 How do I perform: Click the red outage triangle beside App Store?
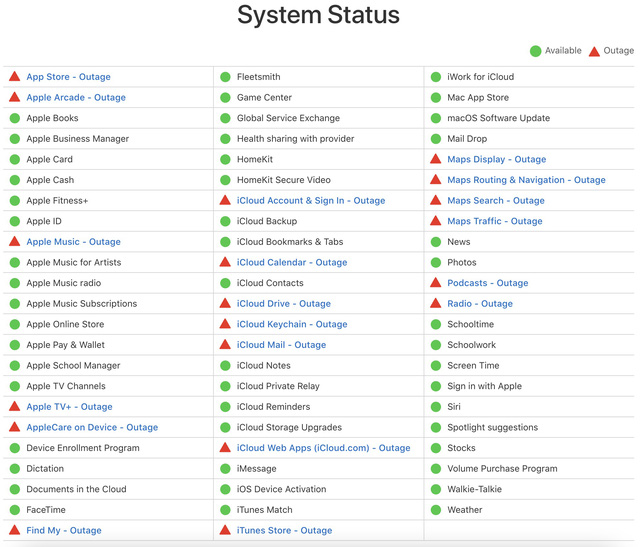(x=15, y=76)
